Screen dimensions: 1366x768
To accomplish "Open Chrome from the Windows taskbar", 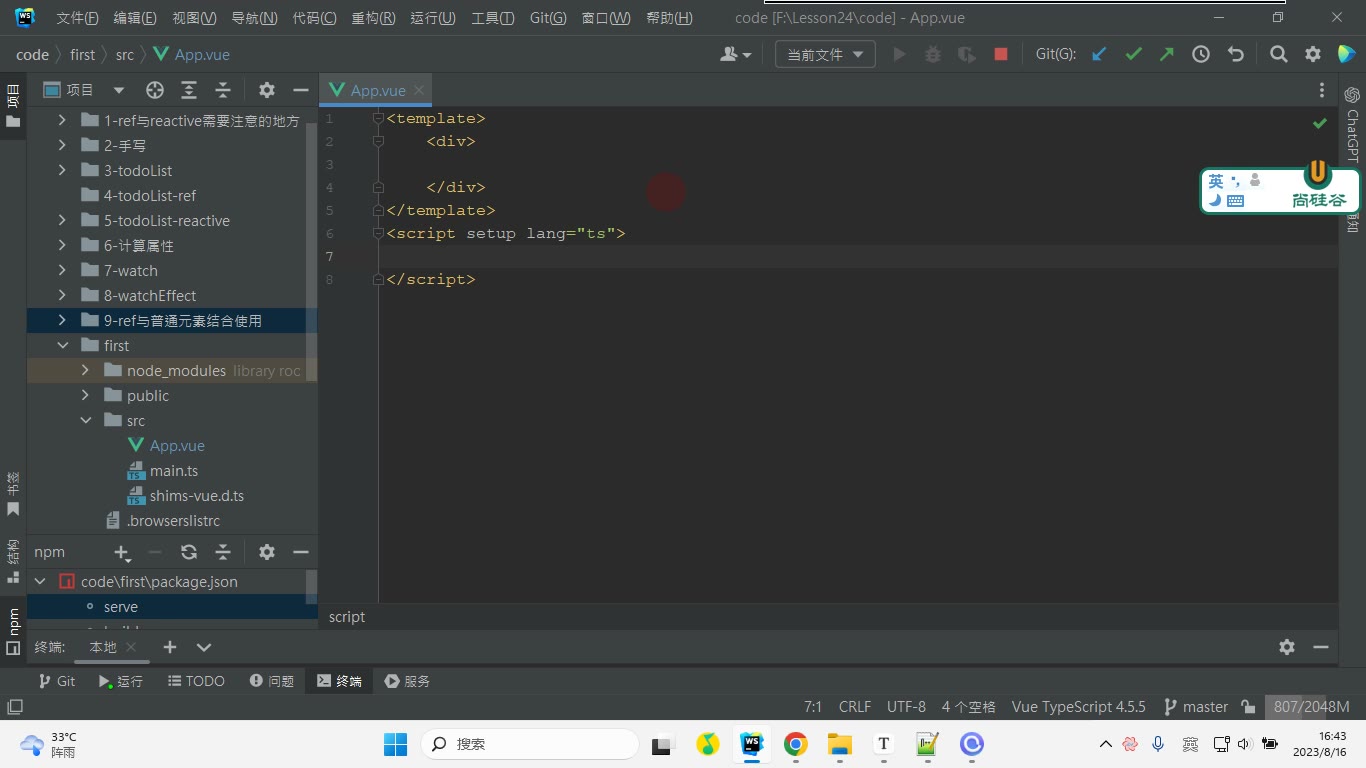I will (796, 744).
